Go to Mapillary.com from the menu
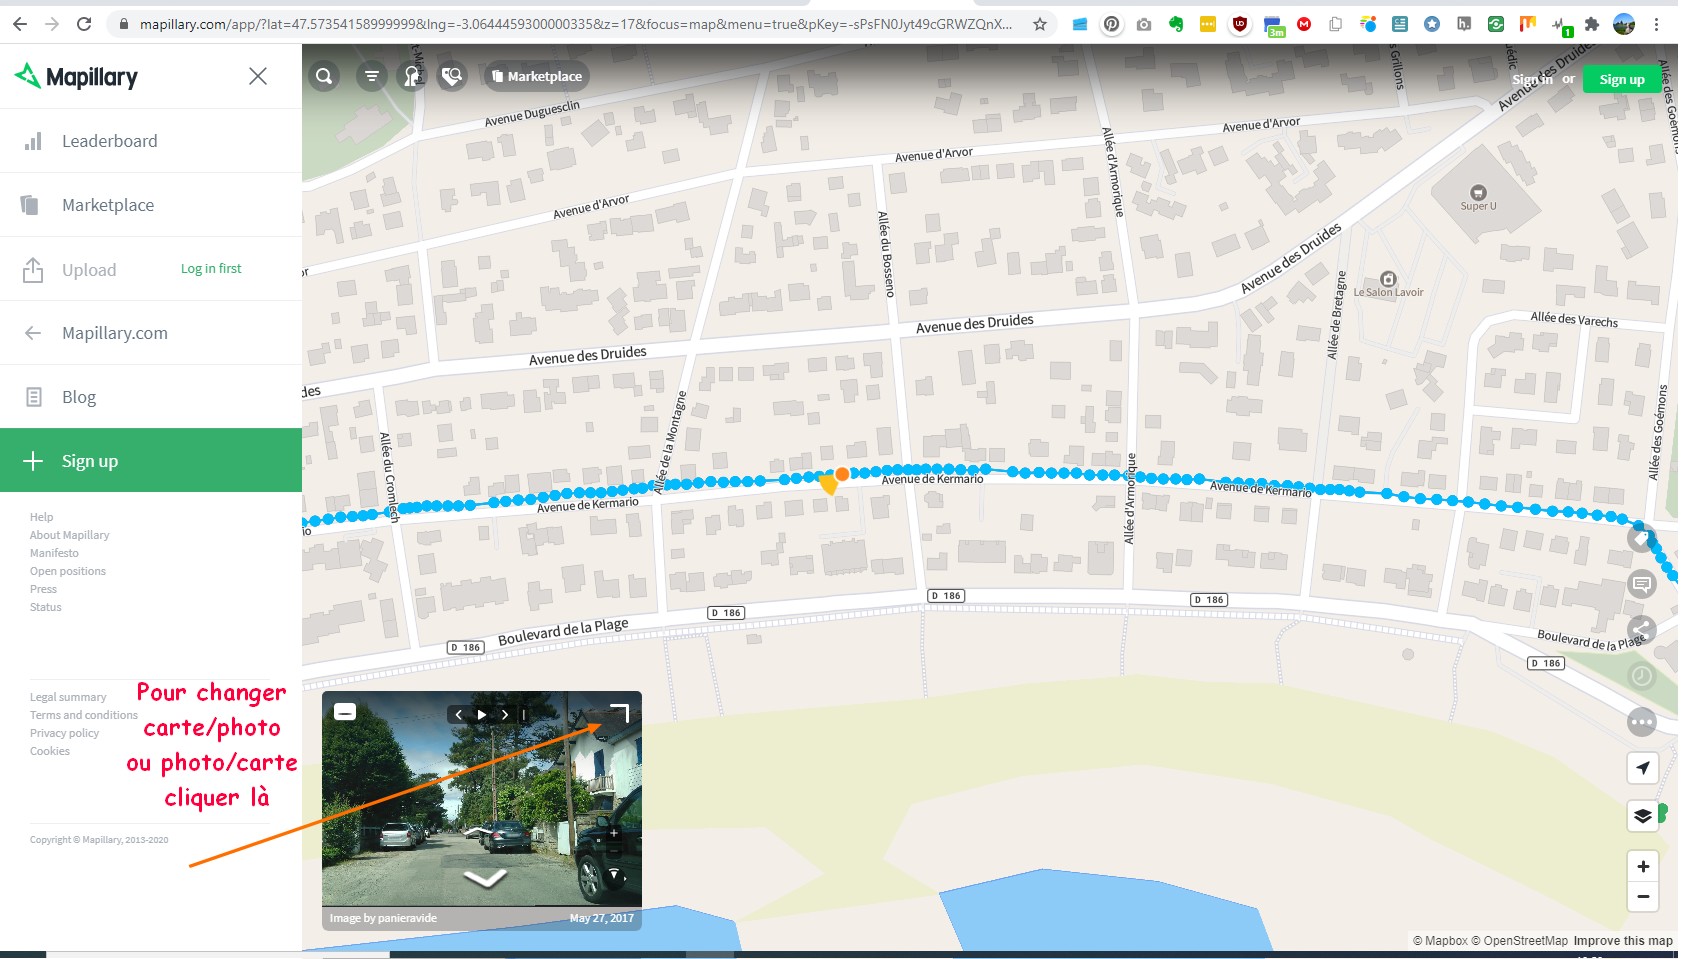The width and height of the screenshot is (1683, 959). coord(151,333)
